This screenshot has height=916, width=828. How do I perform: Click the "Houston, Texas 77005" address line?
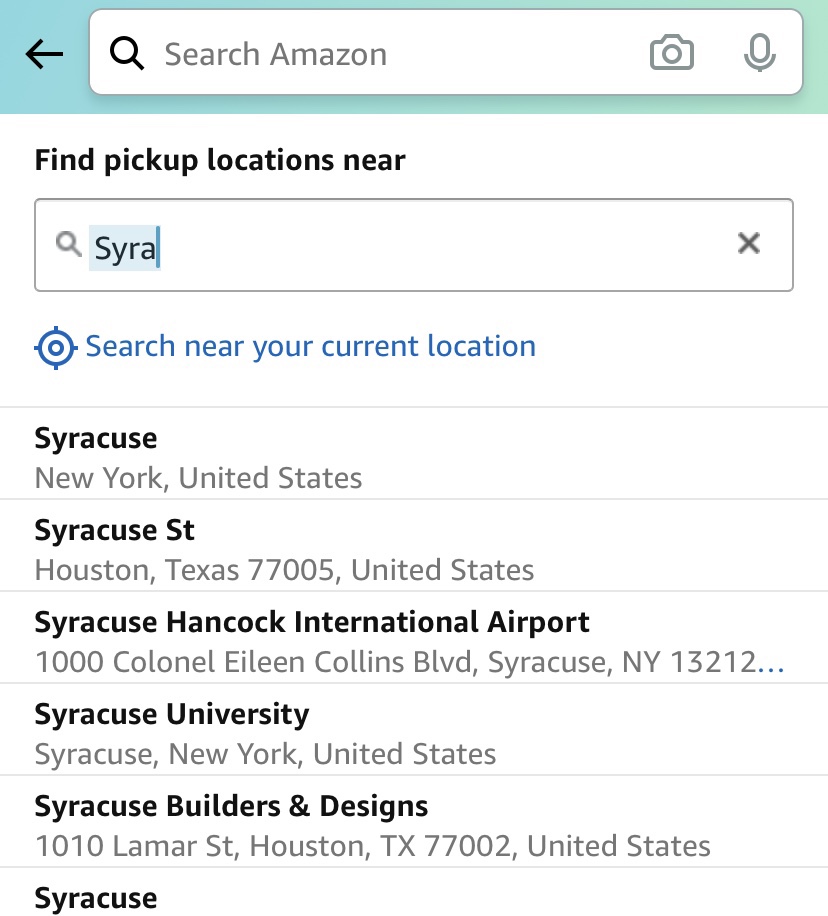(284, 570)
